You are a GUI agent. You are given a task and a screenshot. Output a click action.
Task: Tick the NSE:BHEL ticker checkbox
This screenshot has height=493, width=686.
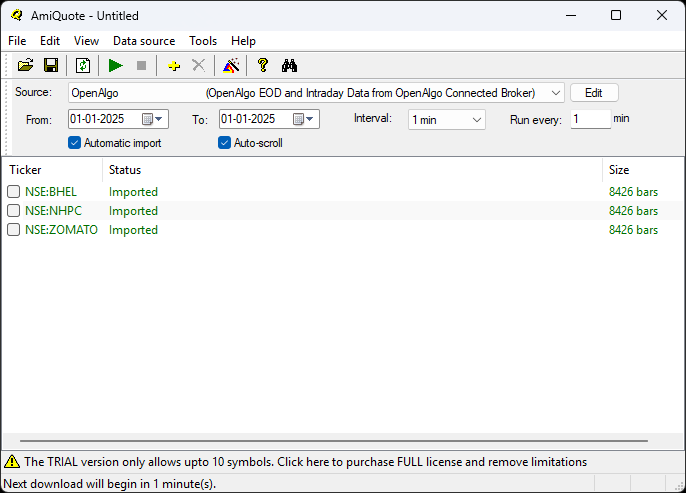click(x=14, y=192)
